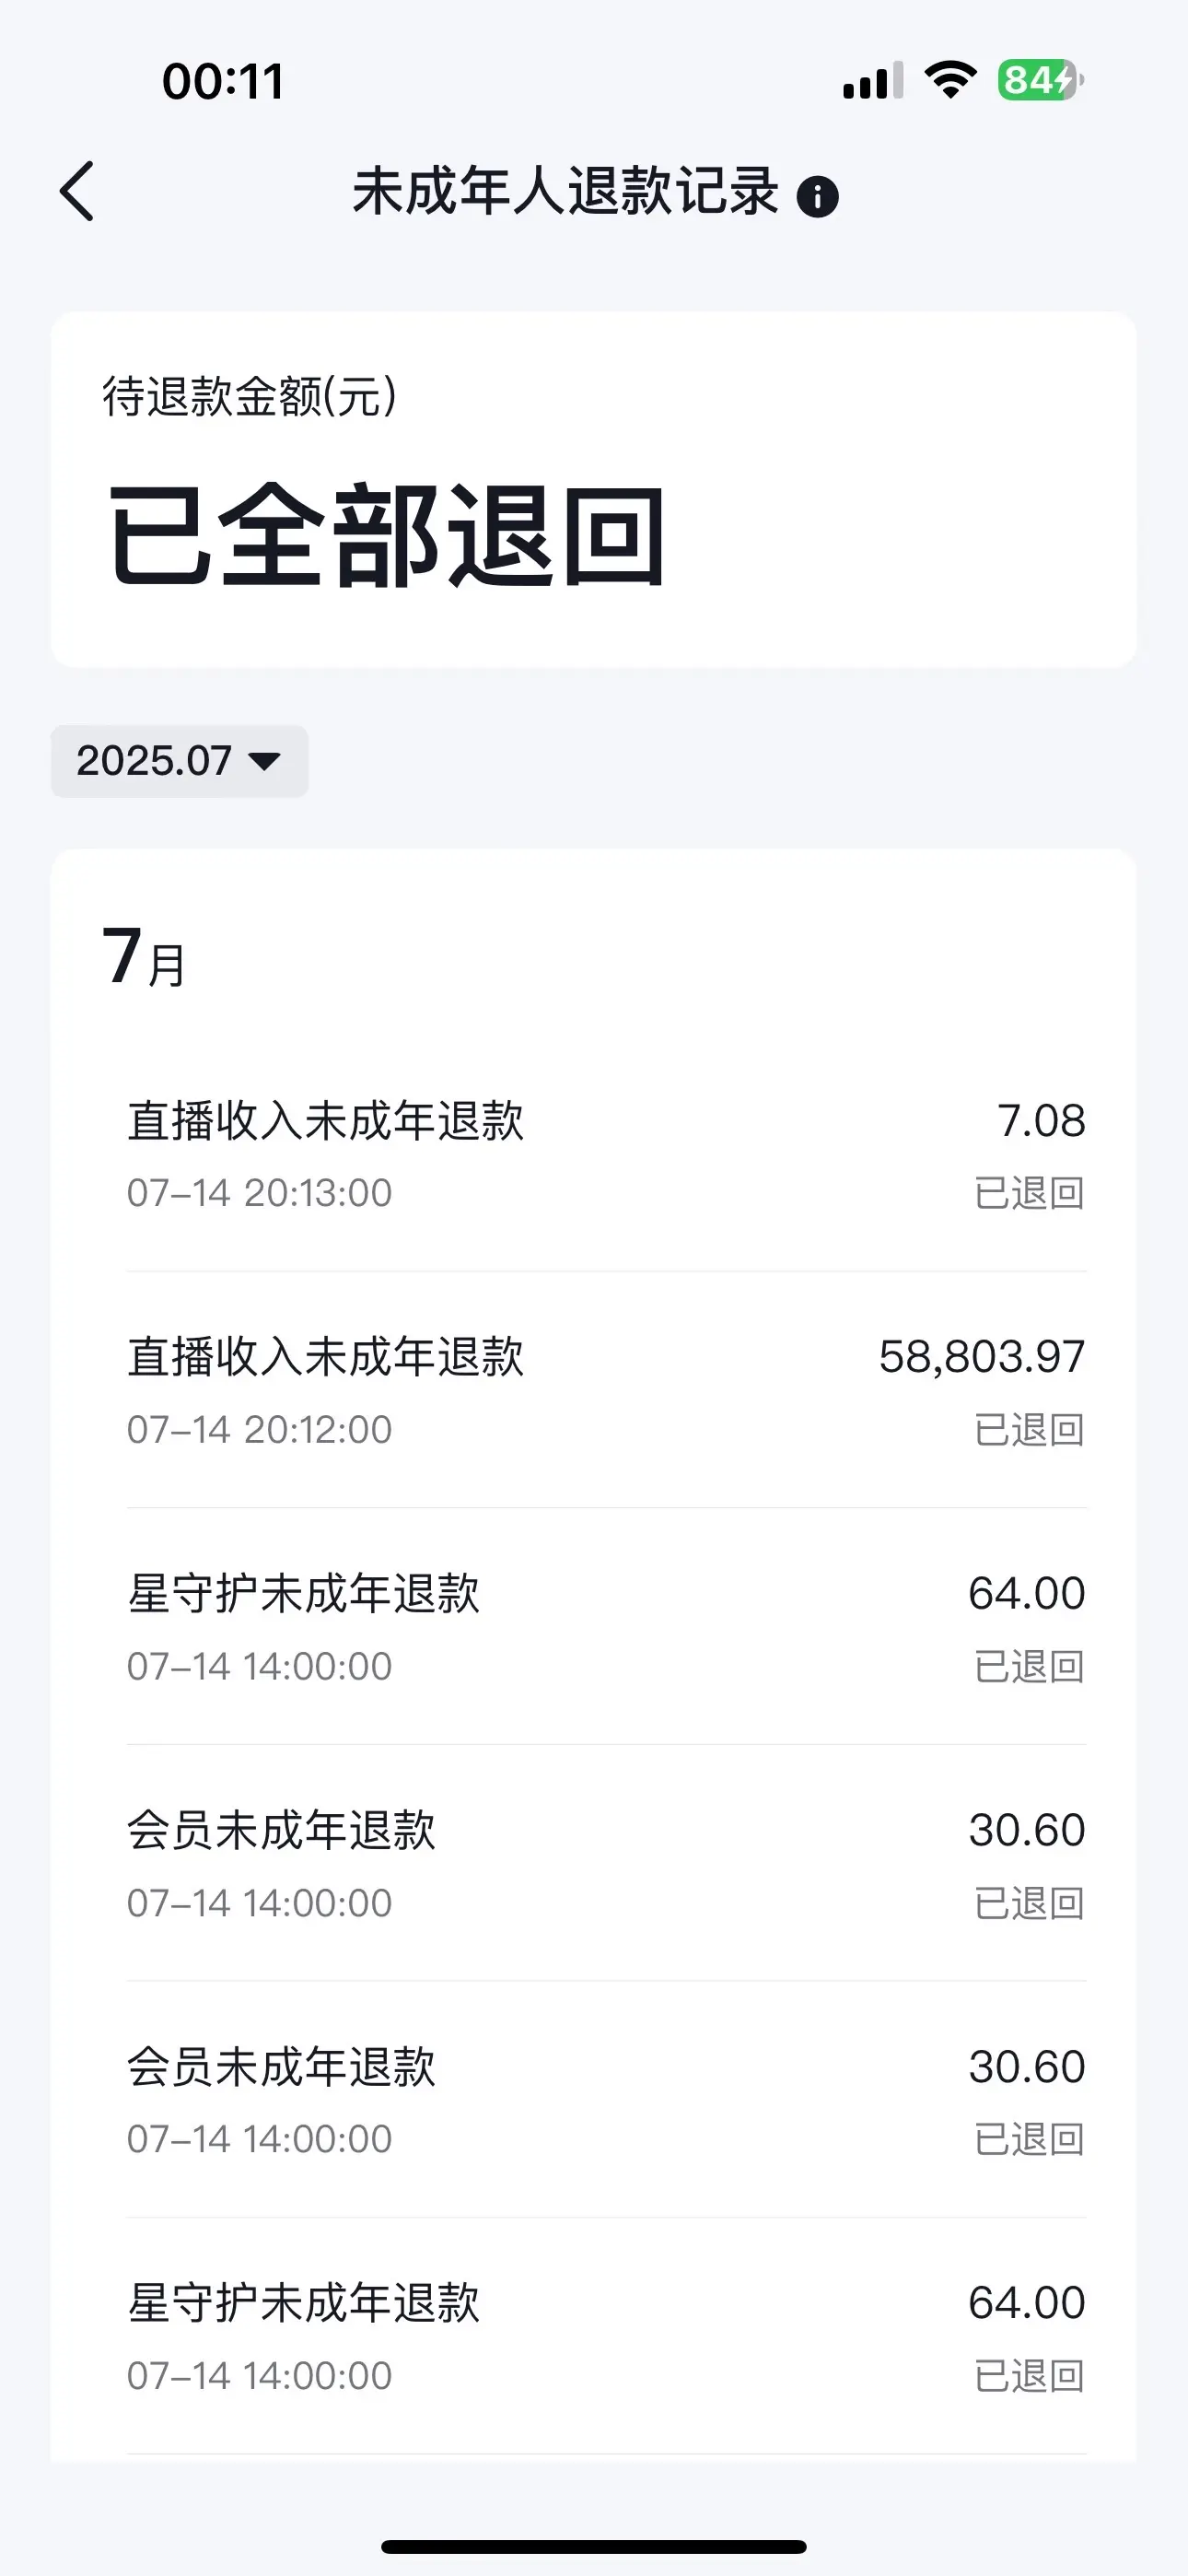Tap the 7月 section header
The height and width of the screenshot is (2576, 1188).
144,957
